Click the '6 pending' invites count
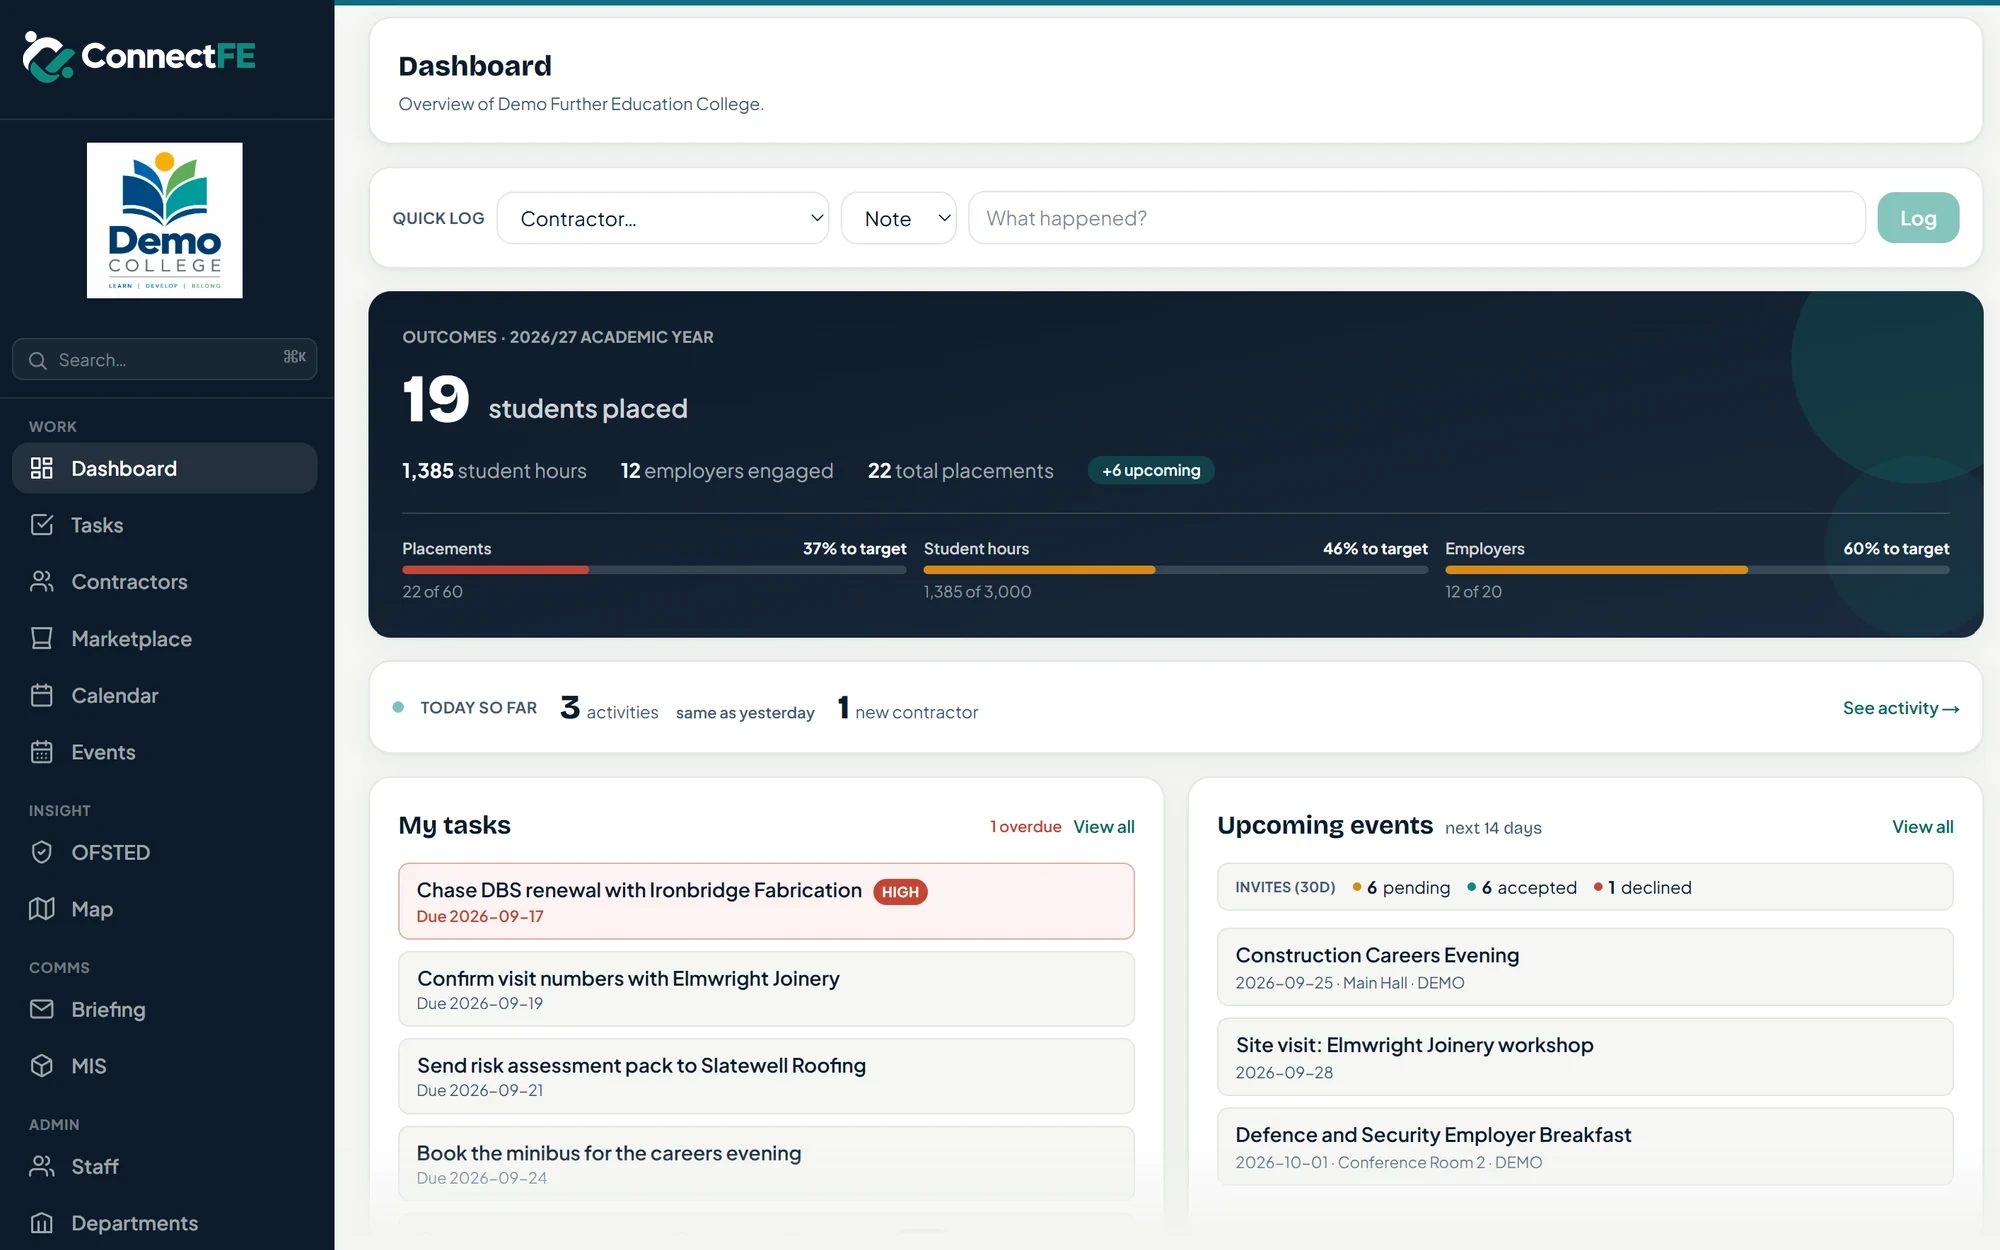The height and width of the screenshot is (1250, 2000). tap(1401, 888)
